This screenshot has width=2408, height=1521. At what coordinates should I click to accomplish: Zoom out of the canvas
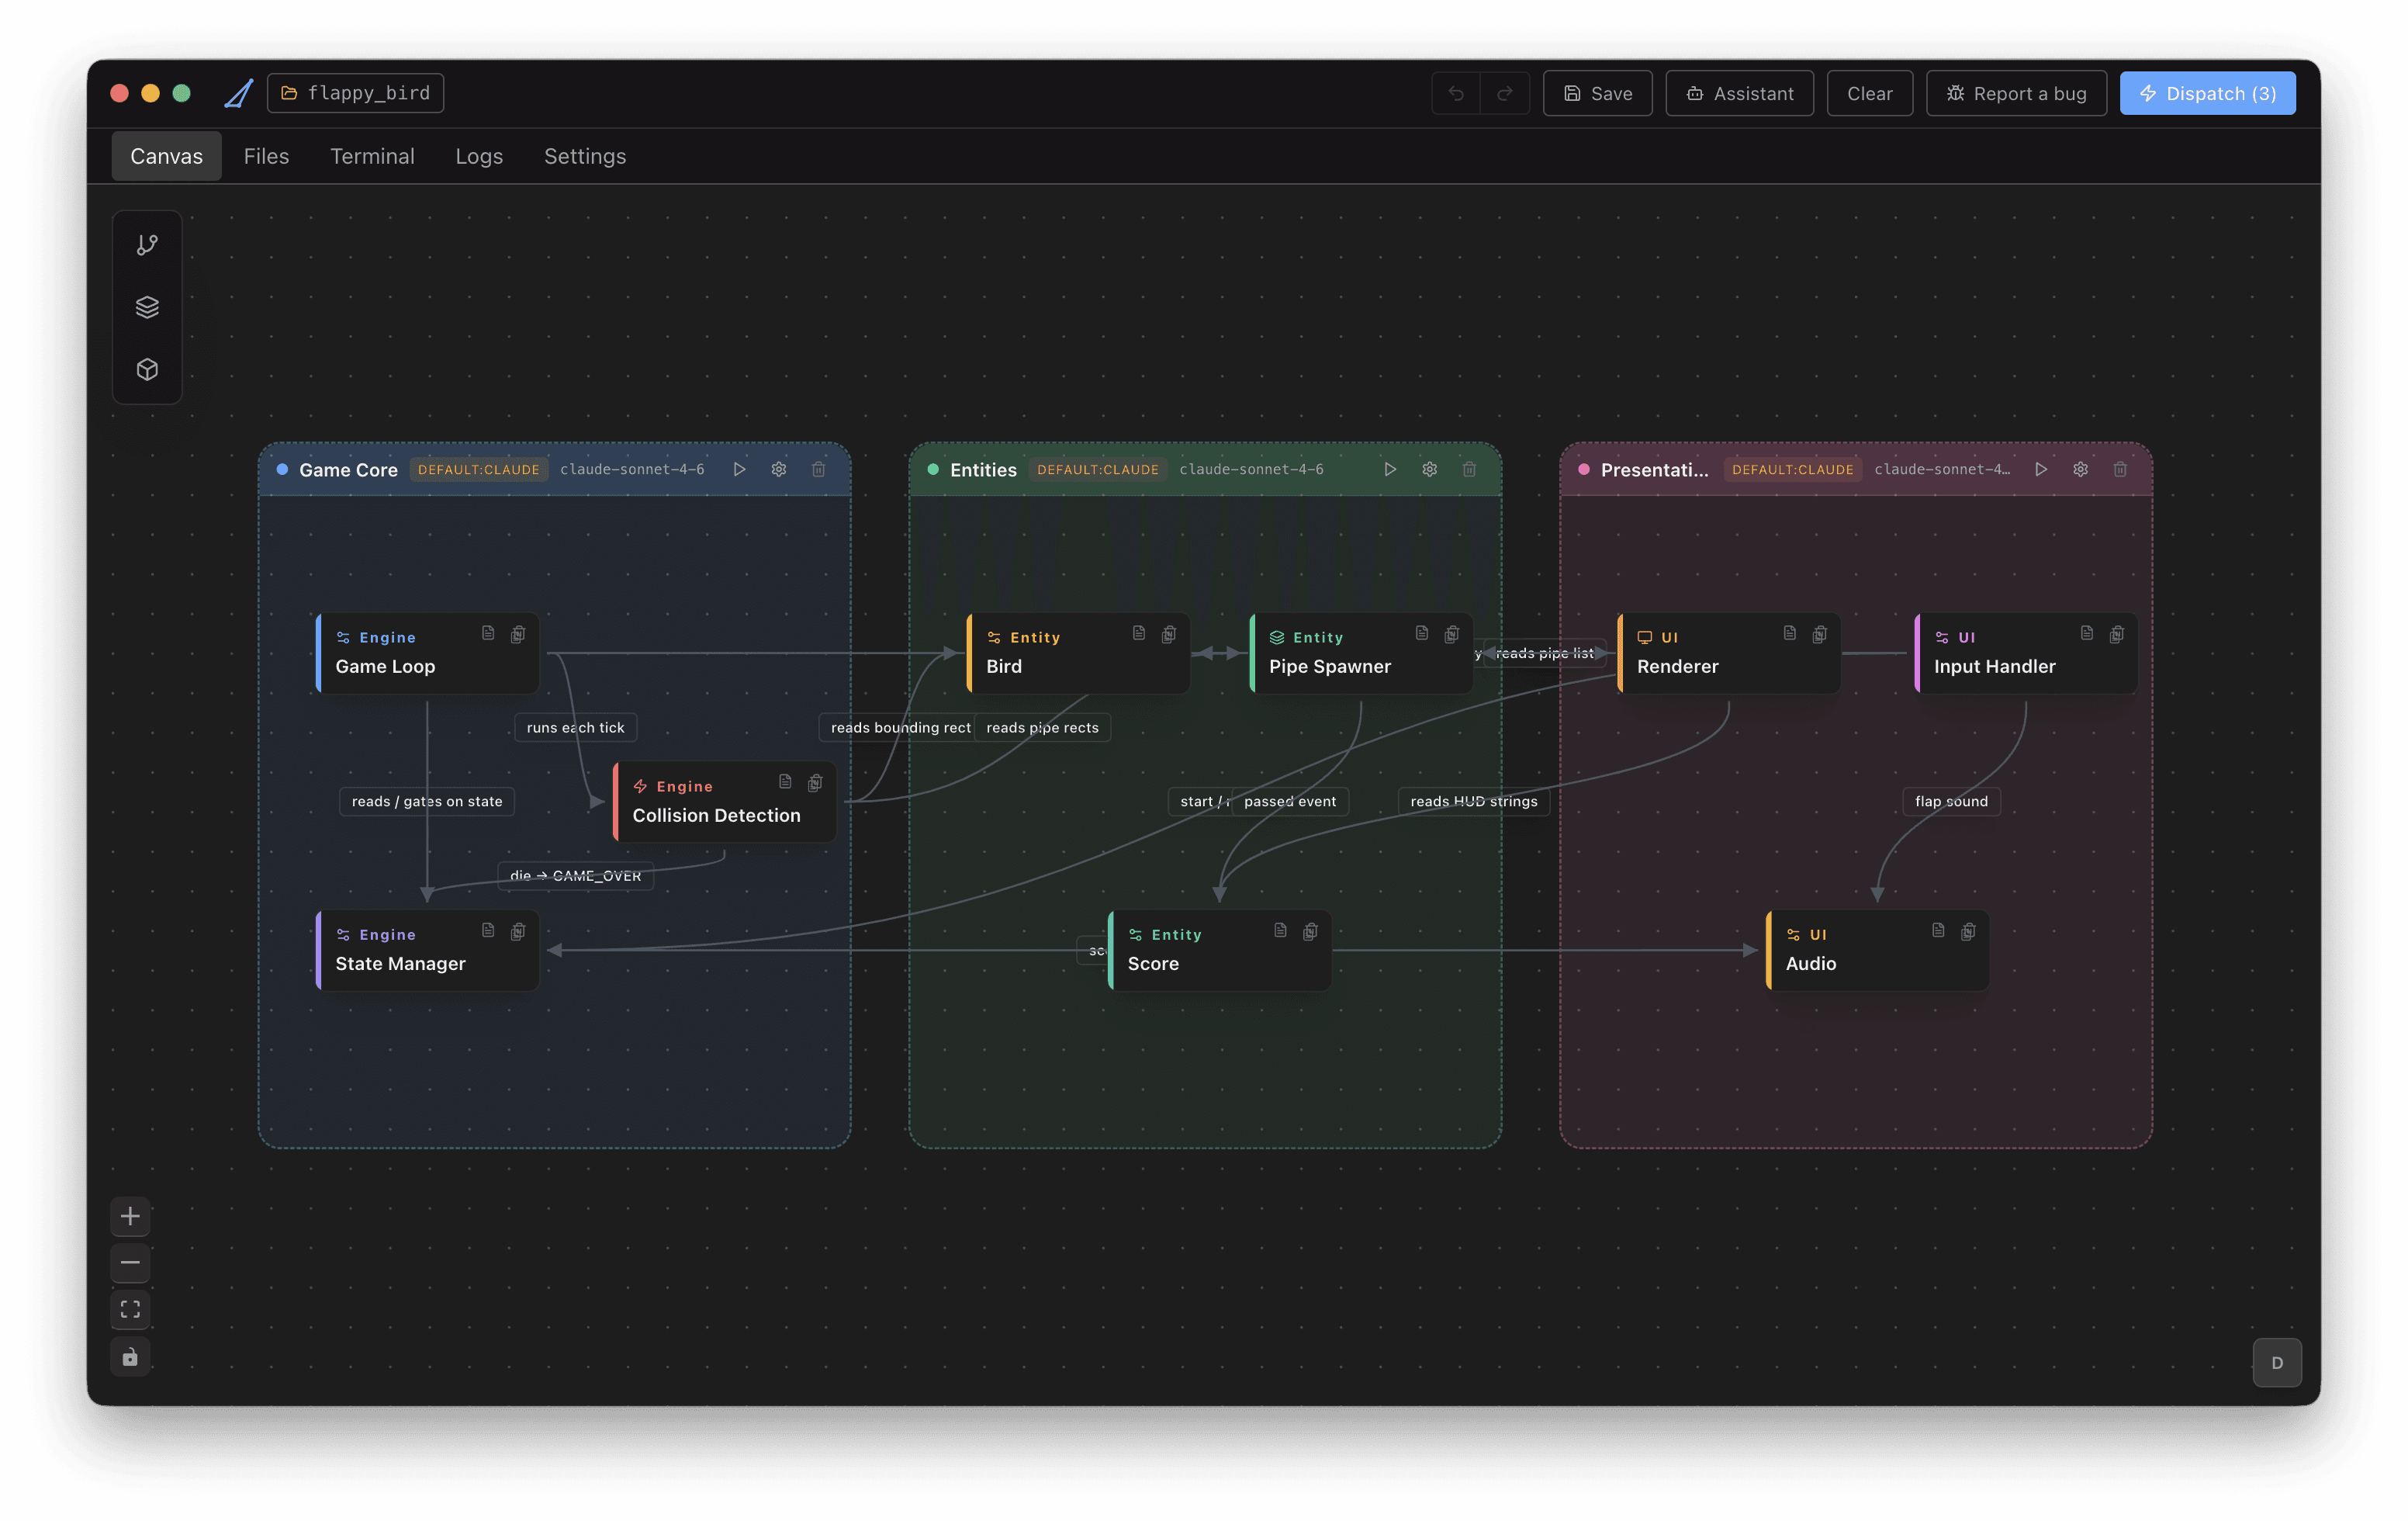[x=130, y=1262]
